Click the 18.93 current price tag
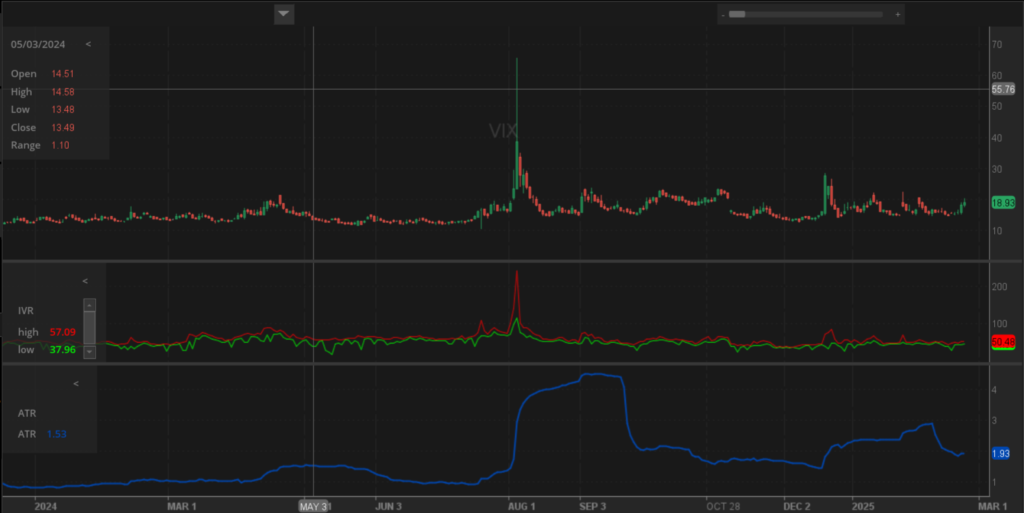Viewport: 1024px width, 513px height. coord(1003,203)
